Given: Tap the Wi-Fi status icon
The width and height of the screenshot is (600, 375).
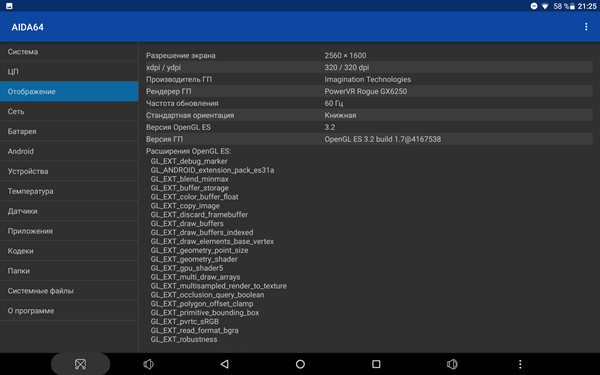Looking at the screenshot, I should pyautogui.click(x=545, y=6).
